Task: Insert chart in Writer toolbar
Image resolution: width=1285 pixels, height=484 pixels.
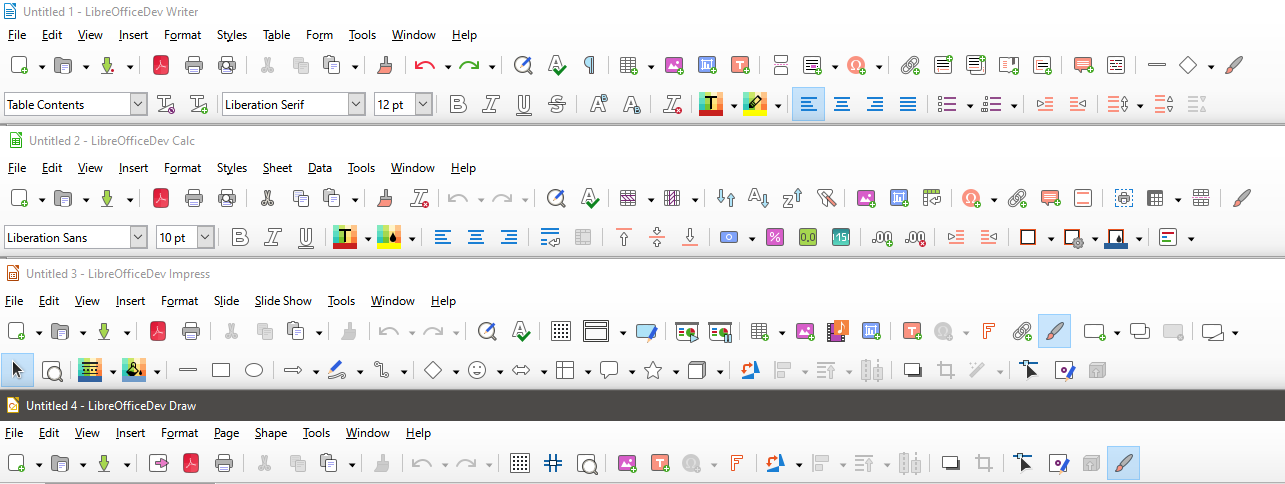Action: (x=707, y=66)
